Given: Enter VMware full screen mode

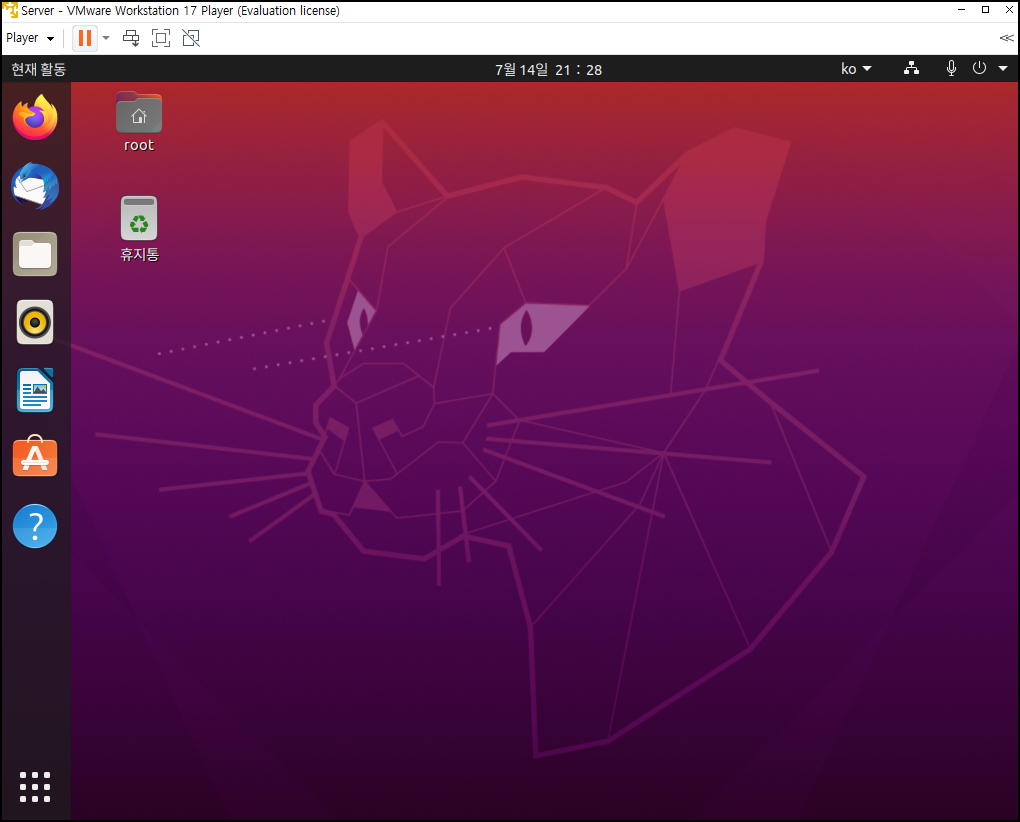Looking at the screenshot, I should click(x=161, y=38).
